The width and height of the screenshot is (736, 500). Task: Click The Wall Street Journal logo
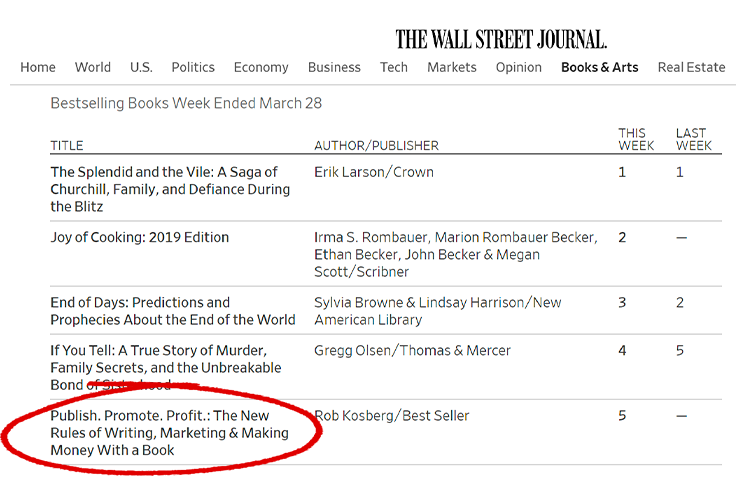pyautogui.click(x=501, y=39)
